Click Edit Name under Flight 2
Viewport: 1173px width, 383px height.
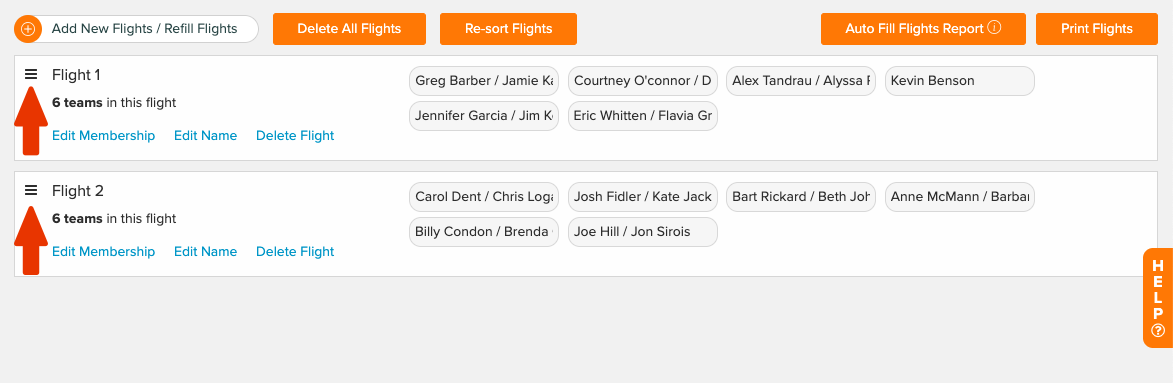pos(206,251)
